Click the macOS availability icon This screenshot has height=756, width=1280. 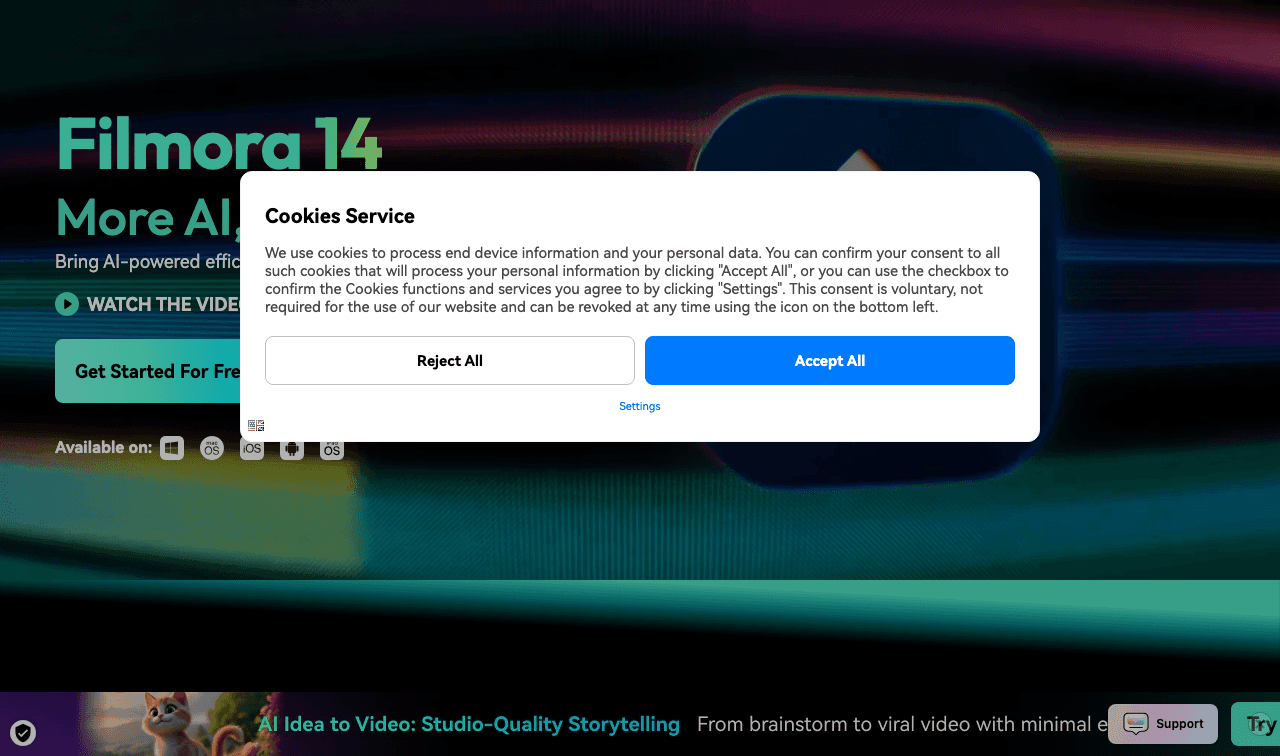(x=211, y=447)
